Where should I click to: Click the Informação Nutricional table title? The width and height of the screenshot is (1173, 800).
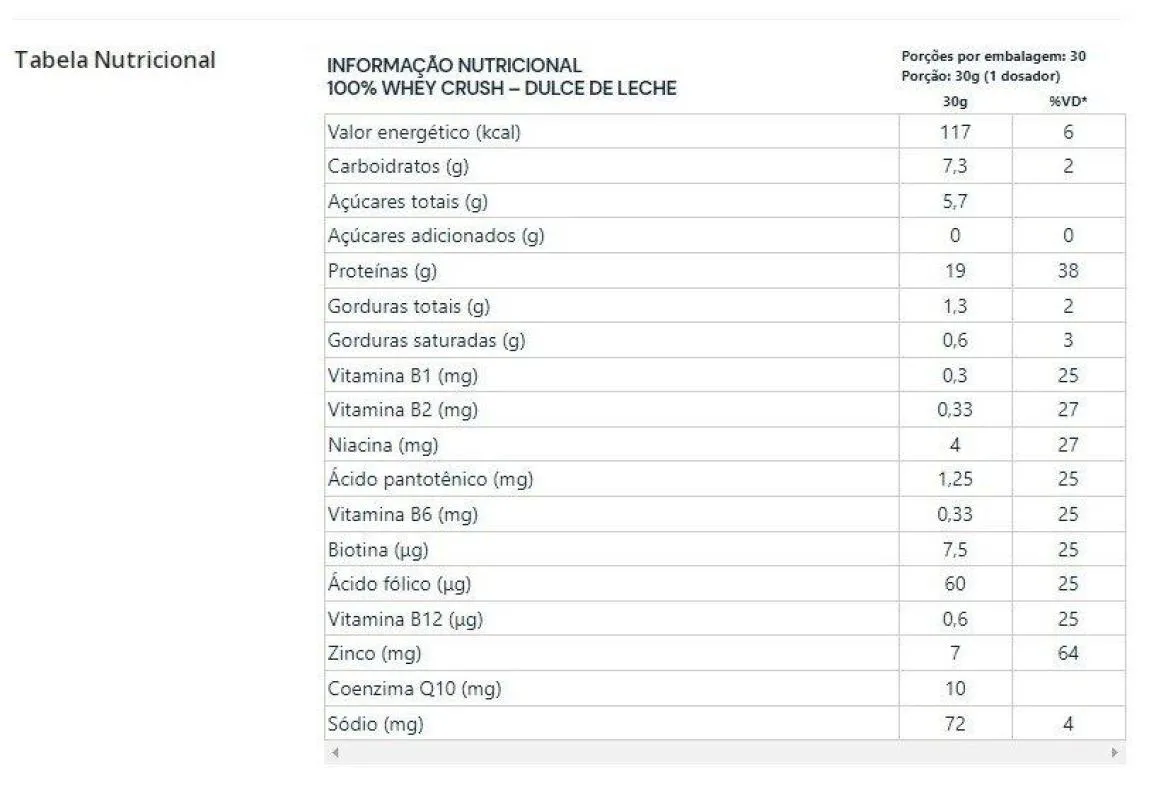click(501, 77)
